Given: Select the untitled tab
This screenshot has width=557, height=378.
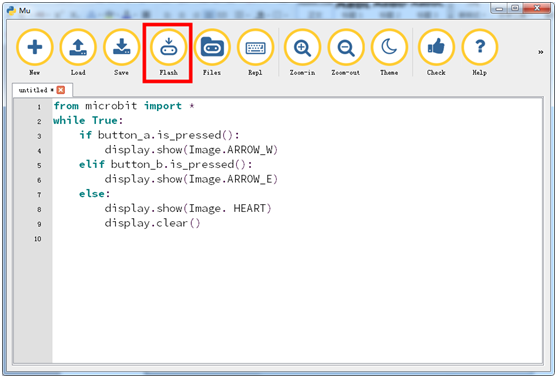Looking at the screenshot, I should [33, 90].
